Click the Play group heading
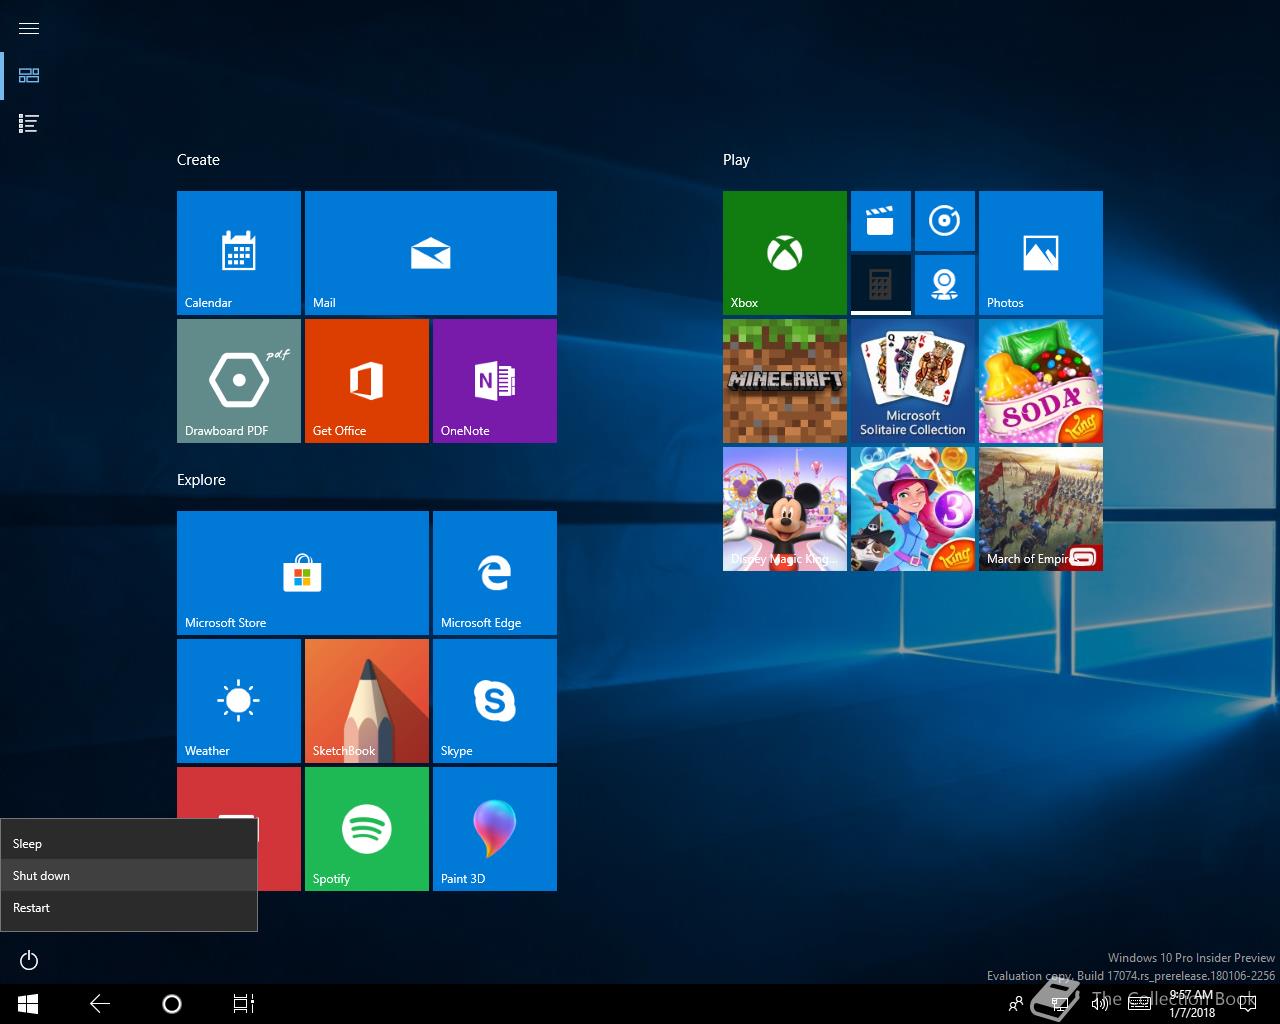 point(736,160)
